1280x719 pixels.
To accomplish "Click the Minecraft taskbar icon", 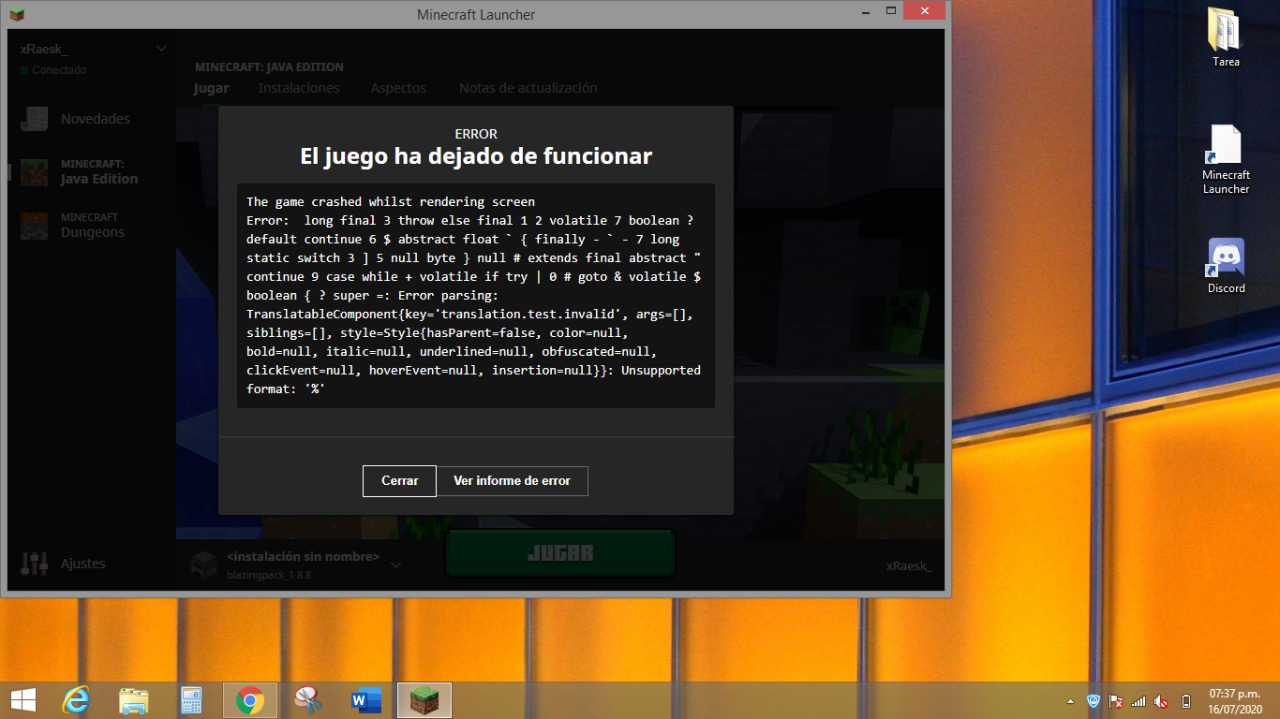I will click(x=424, y=700).
